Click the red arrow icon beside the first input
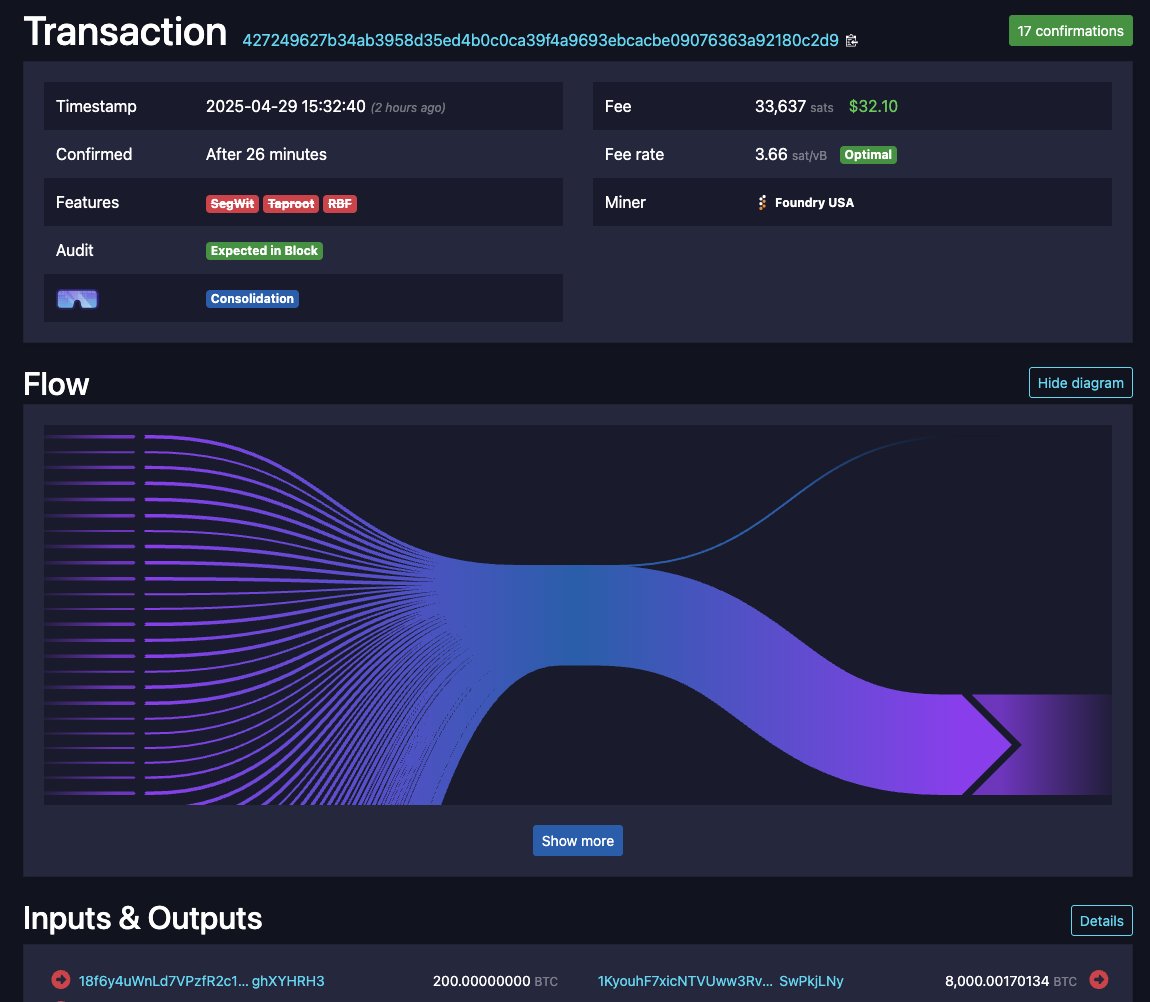 point(60,981)
